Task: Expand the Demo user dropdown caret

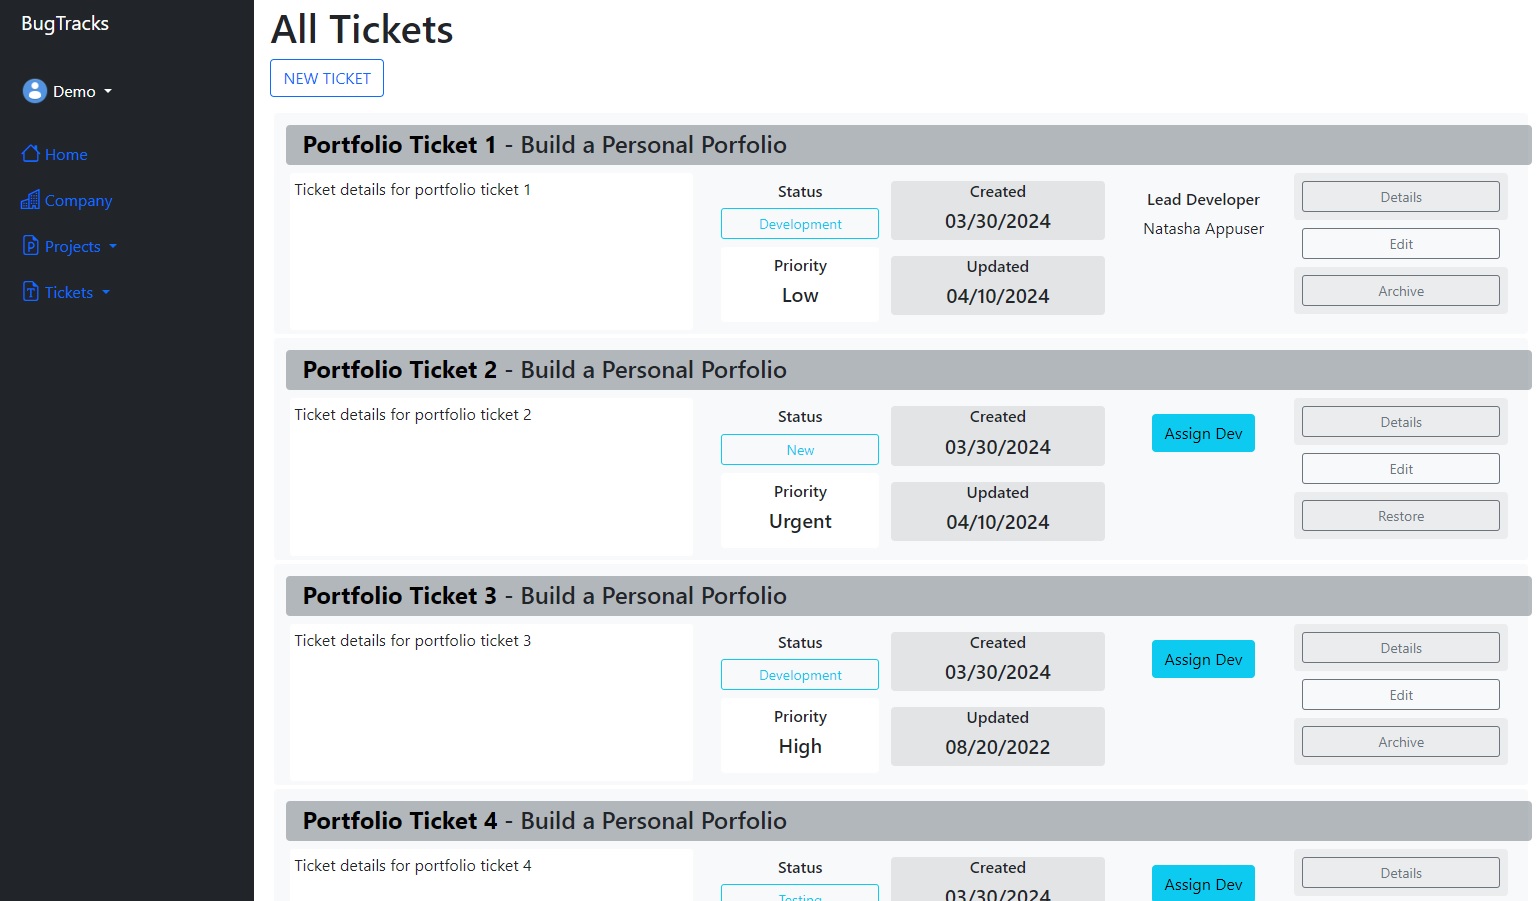Action: [x=108, y=91]
